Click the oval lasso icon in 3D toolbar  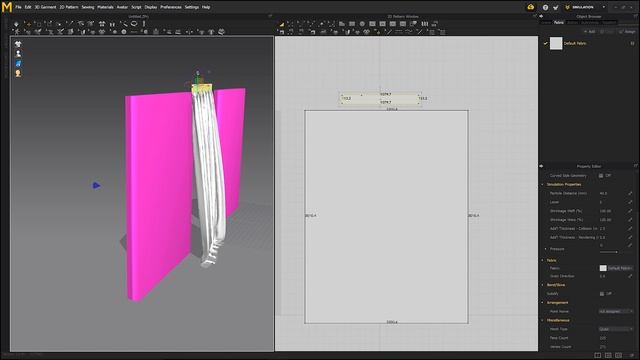pos(134,24)
